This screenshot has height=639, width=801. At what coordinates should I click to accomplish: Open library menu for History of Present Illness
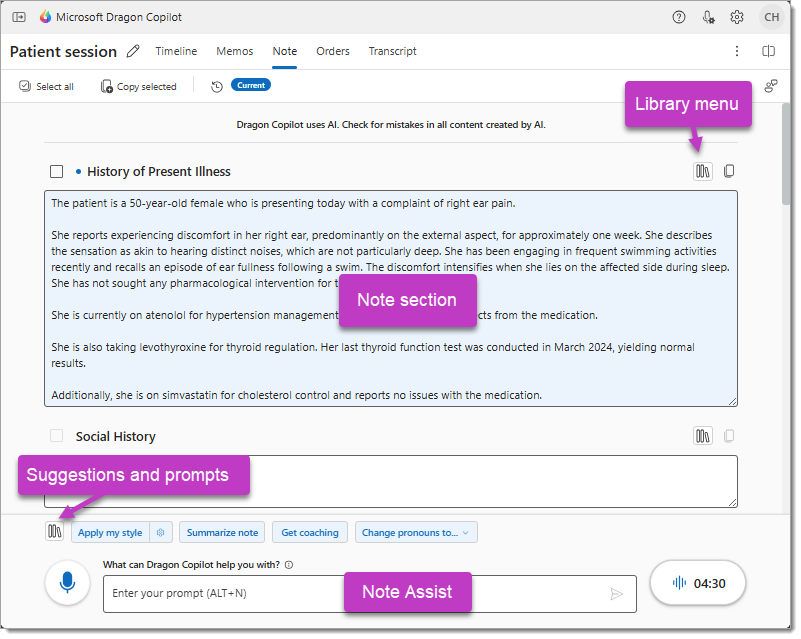703,172
